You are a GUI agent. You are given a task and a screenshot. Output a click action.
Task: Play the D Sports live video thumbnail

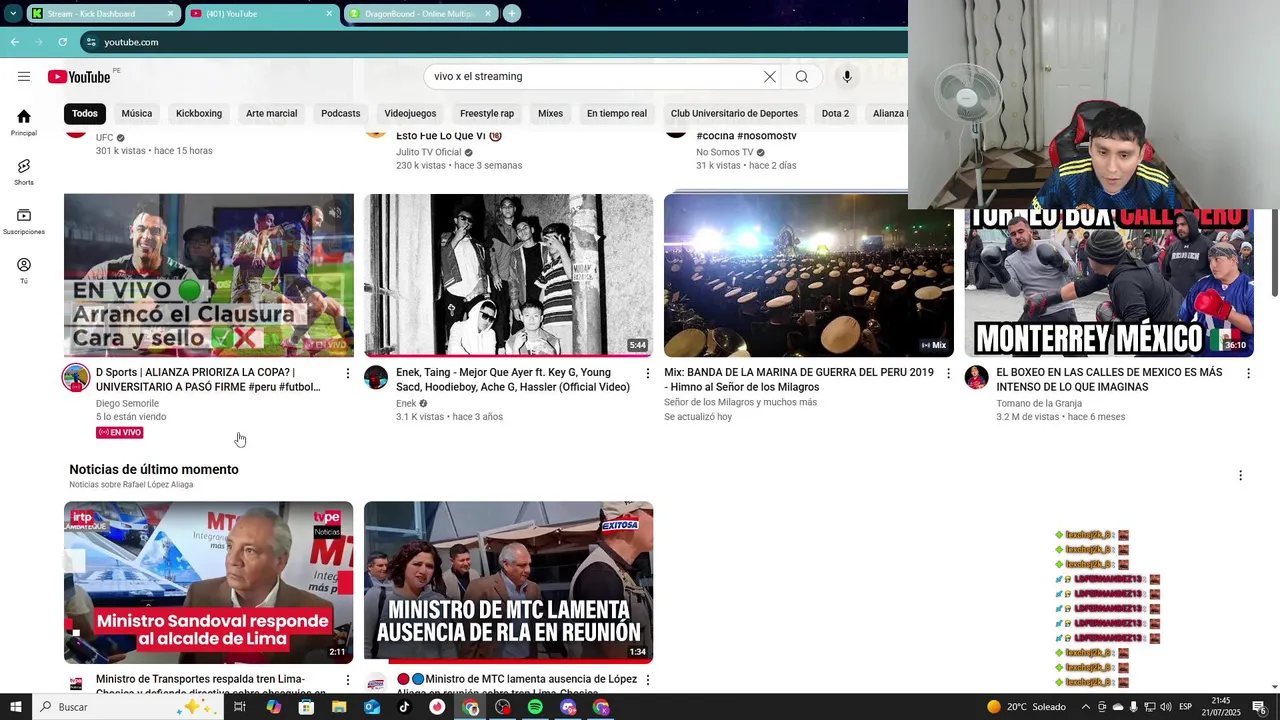[209, 275]
